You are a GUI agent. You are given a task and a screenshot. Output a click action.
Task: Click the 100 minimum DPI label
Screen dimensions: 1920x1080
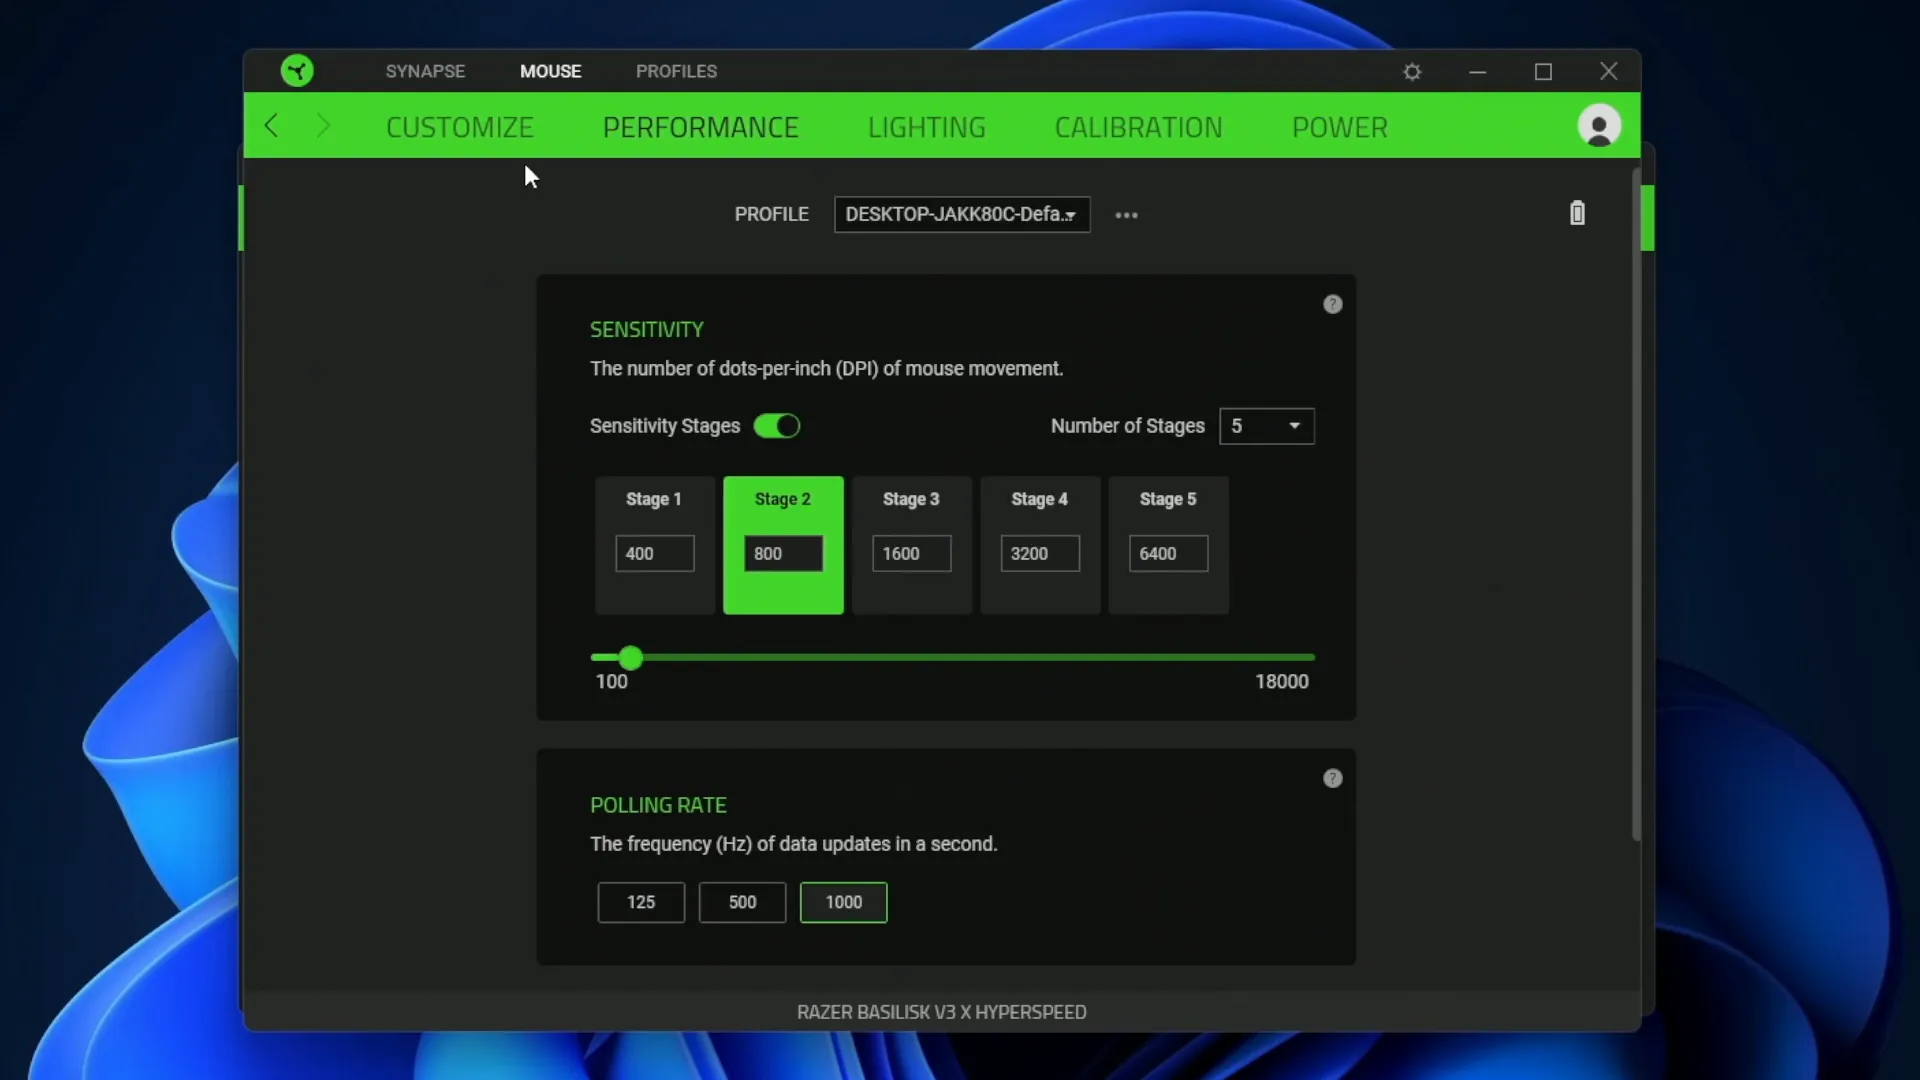tap(611, 682)
